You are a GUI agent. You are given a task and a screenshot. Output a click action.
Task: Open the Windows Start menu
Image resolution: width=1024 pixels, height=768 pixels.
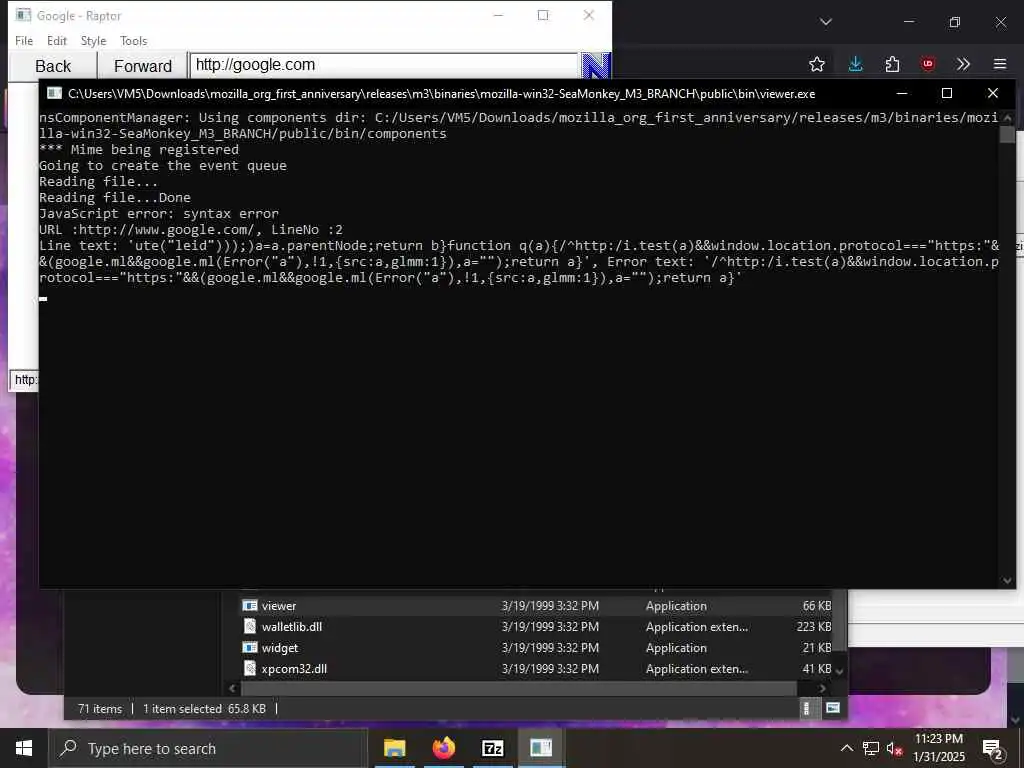pos(24,748)
